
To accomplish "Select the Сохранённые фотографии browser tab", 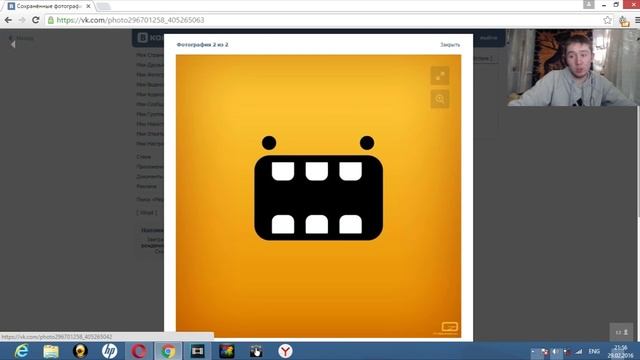I will click(x=48, y=6).
